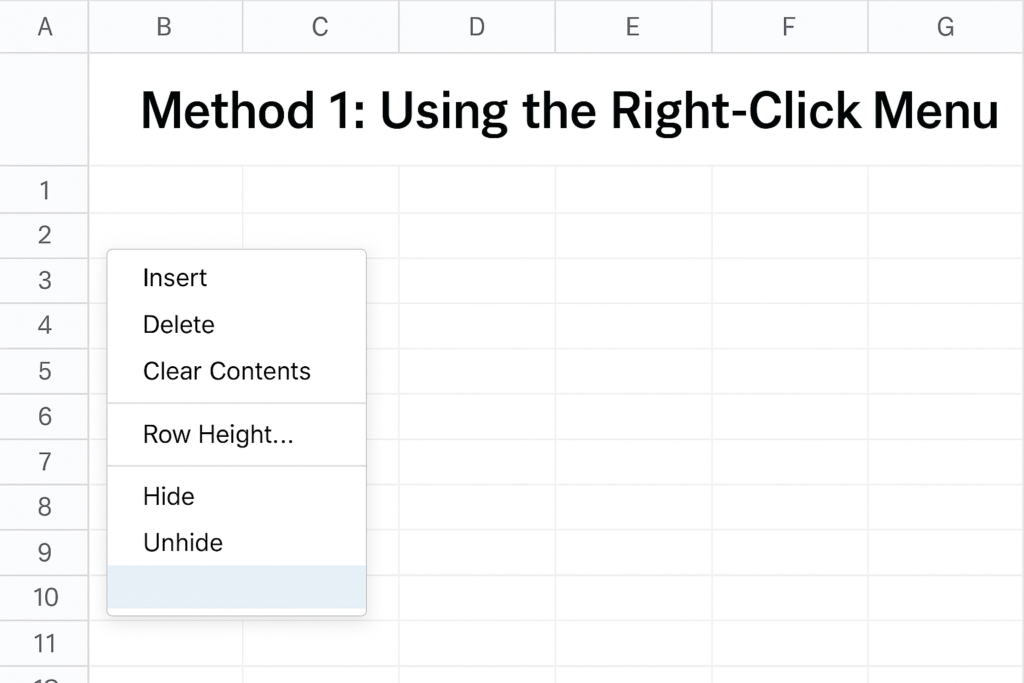The image size is (1024, 683).
Task: Select column C header
Action: tap(320, 27)
